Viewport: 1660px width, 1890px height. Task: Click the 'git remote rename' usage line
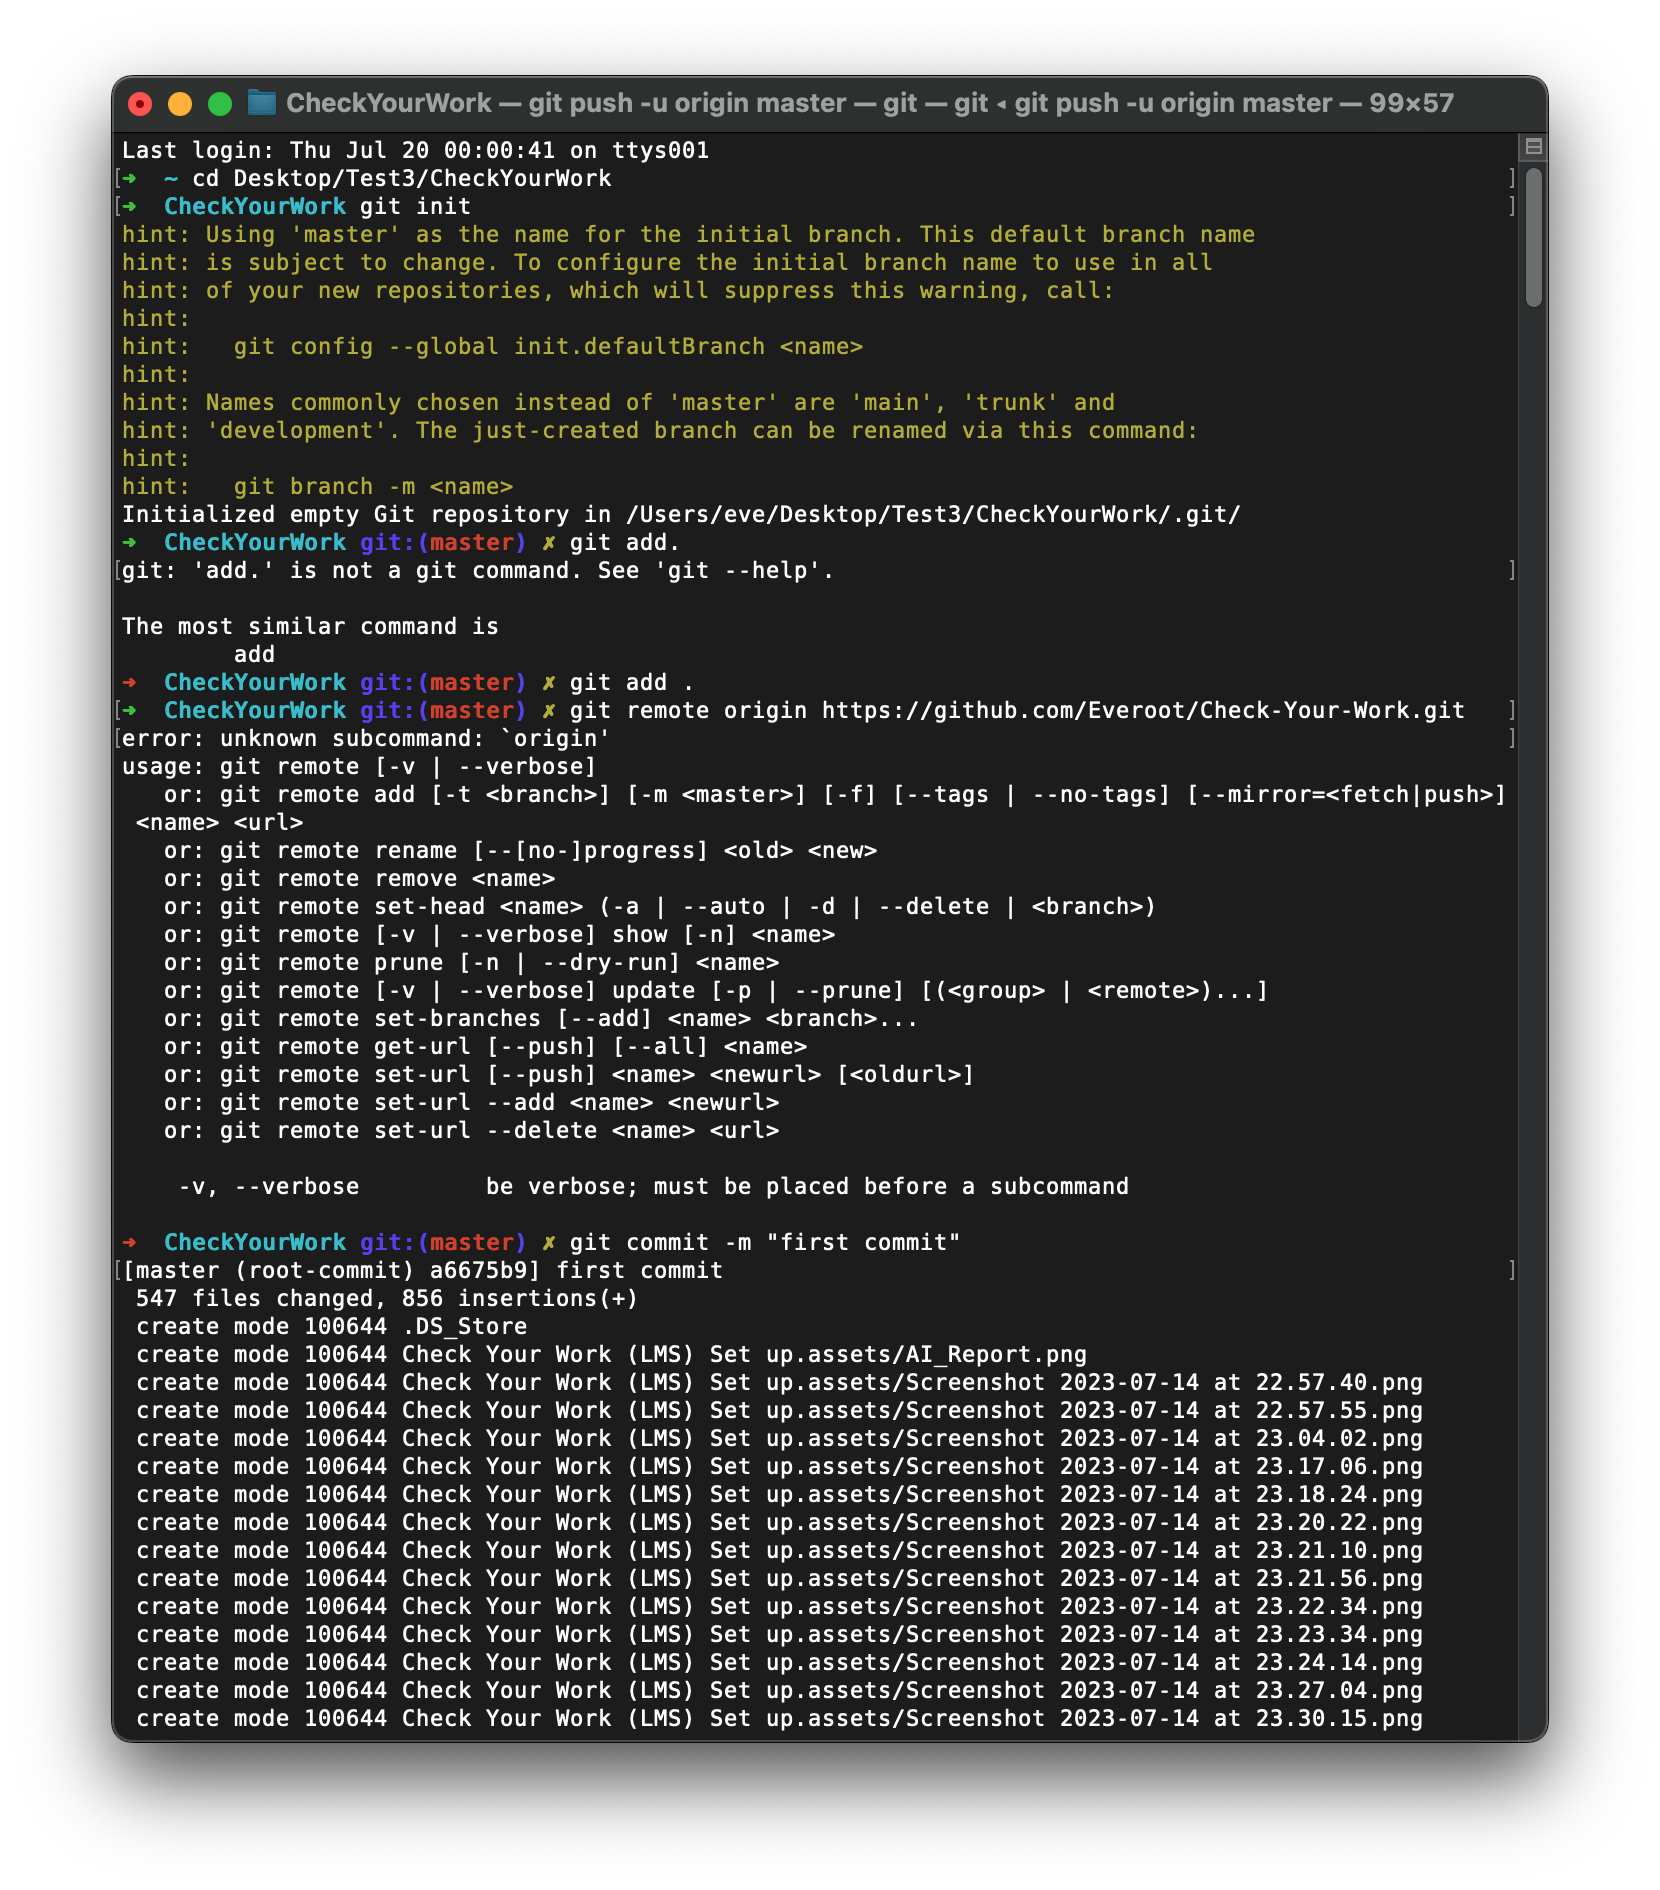520,851
